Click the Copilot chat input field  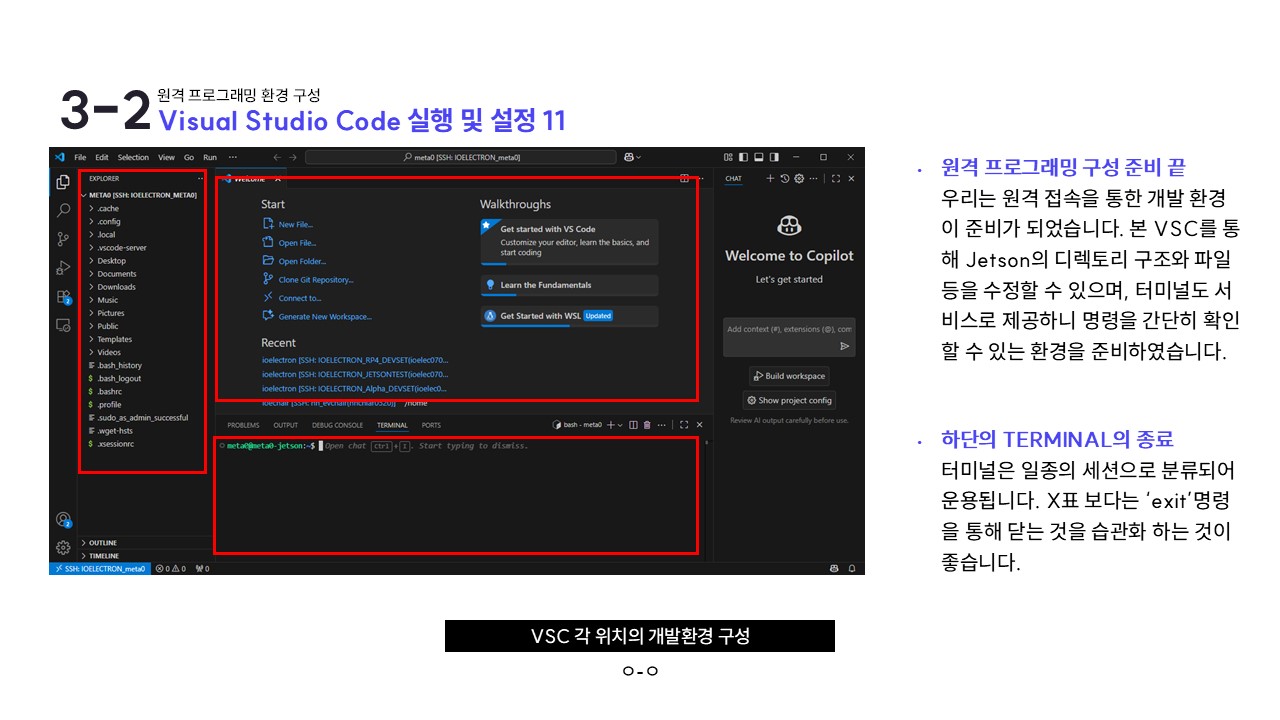[x=789, y=337]
